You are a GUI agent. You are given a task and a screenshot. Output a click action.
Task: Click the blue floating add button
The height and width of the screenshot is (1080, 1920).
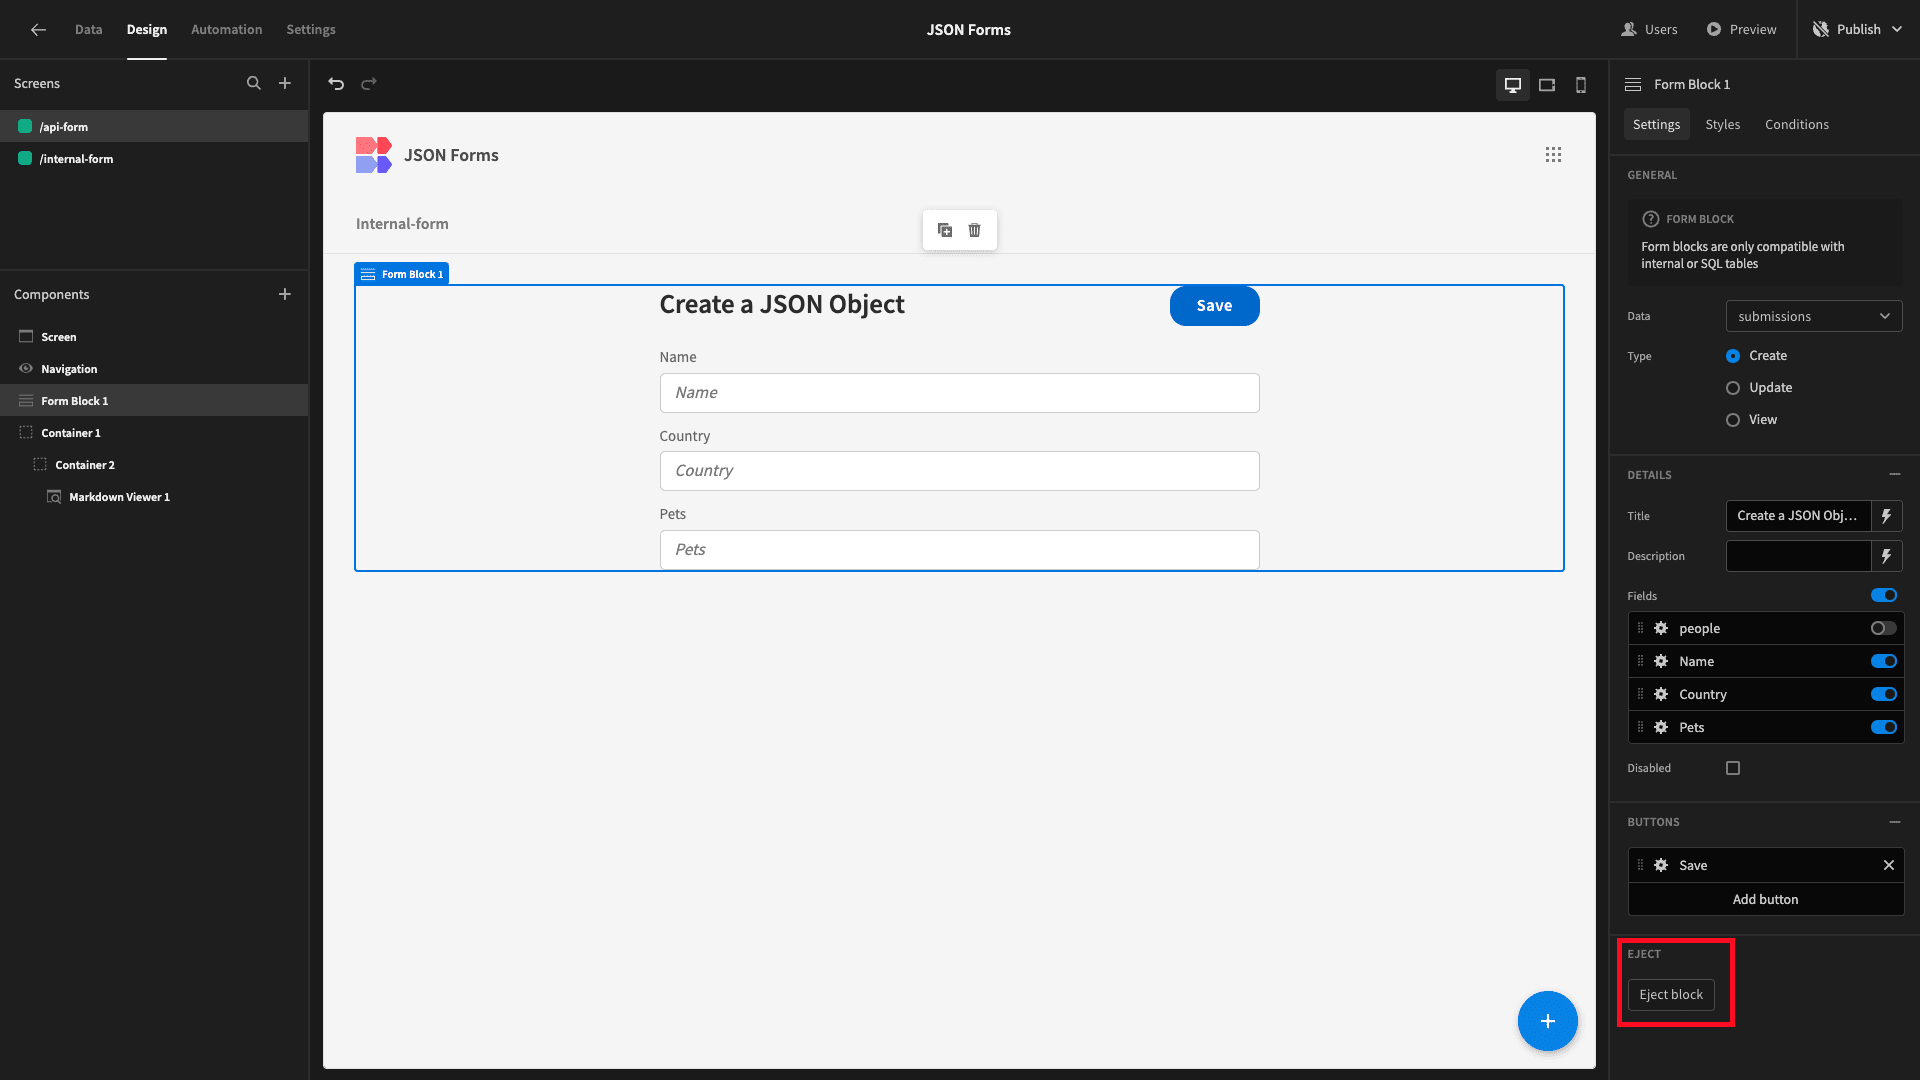tap(1548, 1021)
